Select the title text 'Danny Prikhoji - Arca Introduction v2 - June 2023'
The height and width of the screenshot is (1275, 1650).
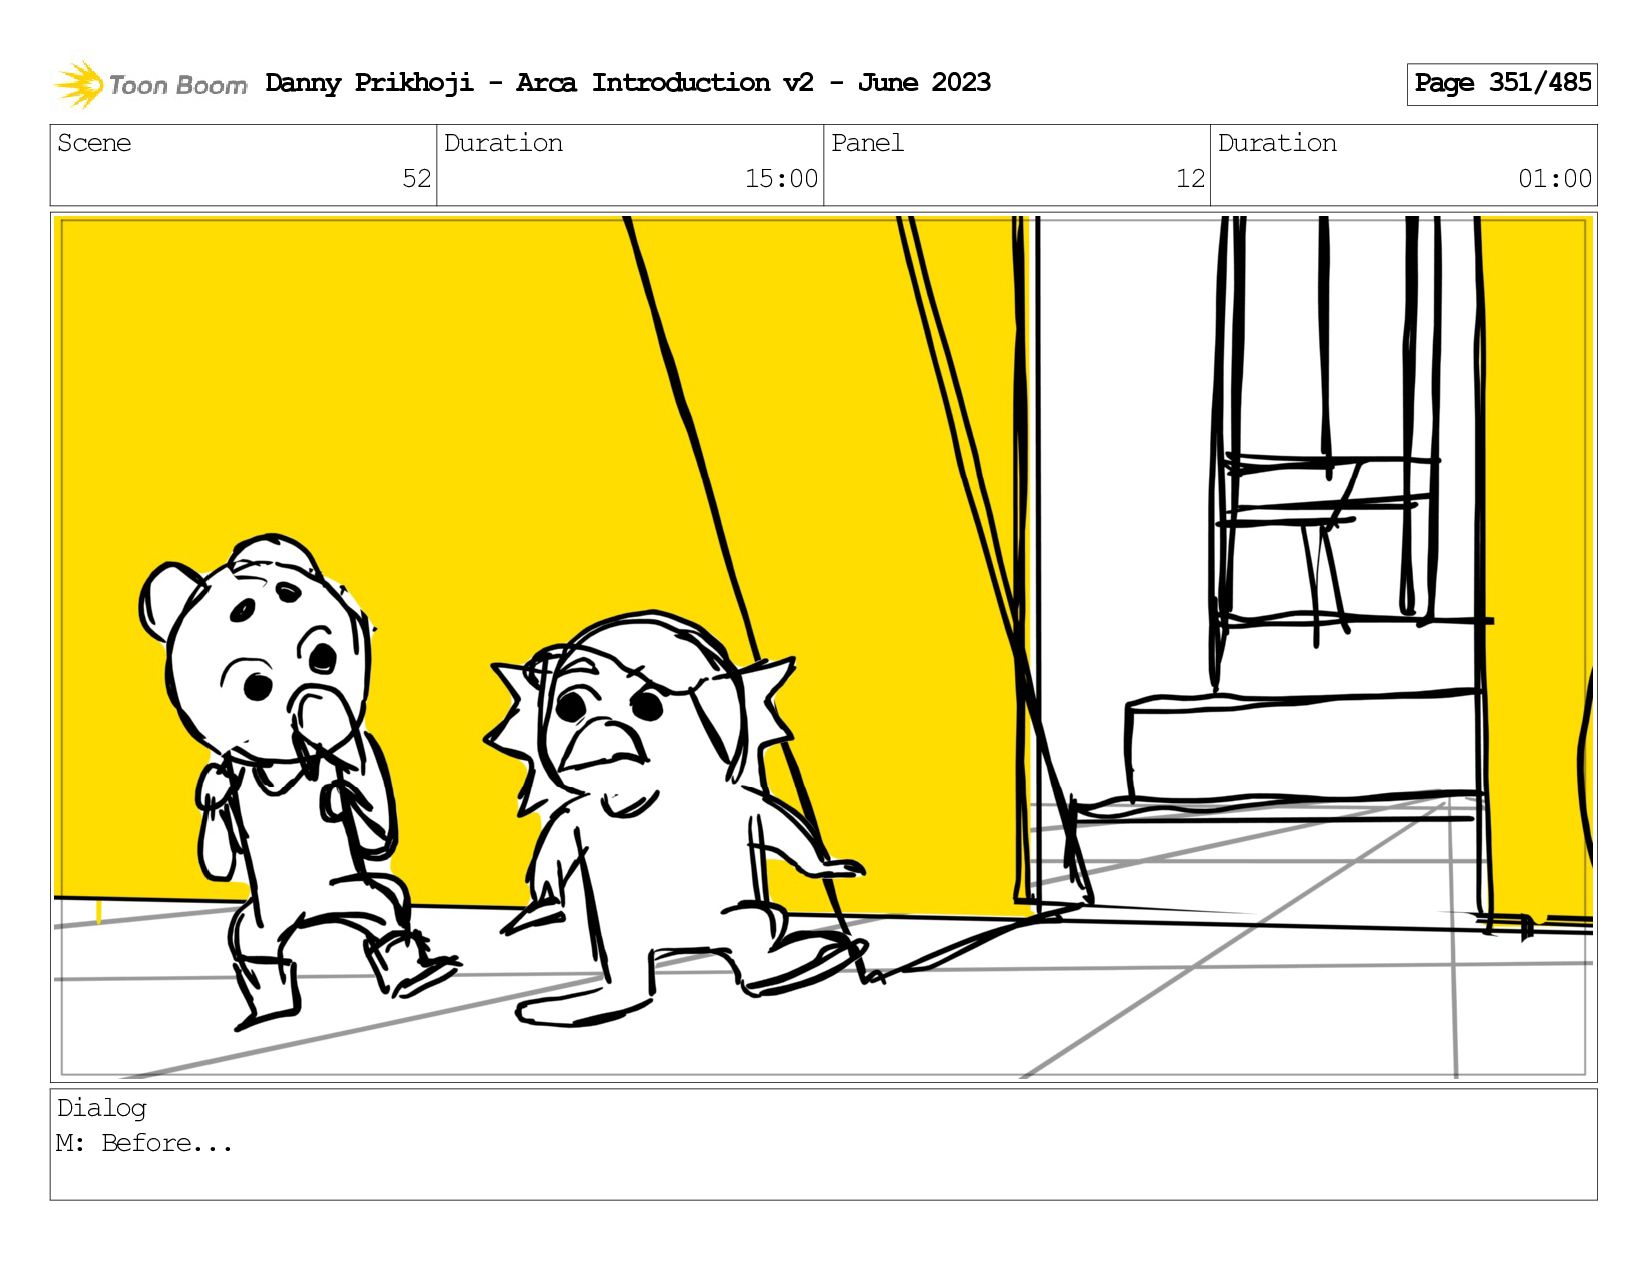628,83
